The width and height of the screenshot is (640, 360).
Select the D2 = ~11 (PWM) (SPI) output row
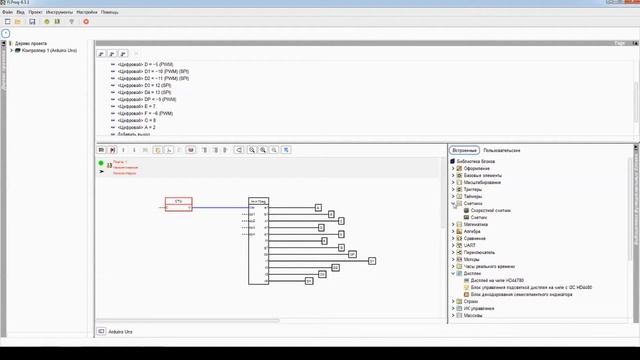pyautogui.click(x=153, y=78)
